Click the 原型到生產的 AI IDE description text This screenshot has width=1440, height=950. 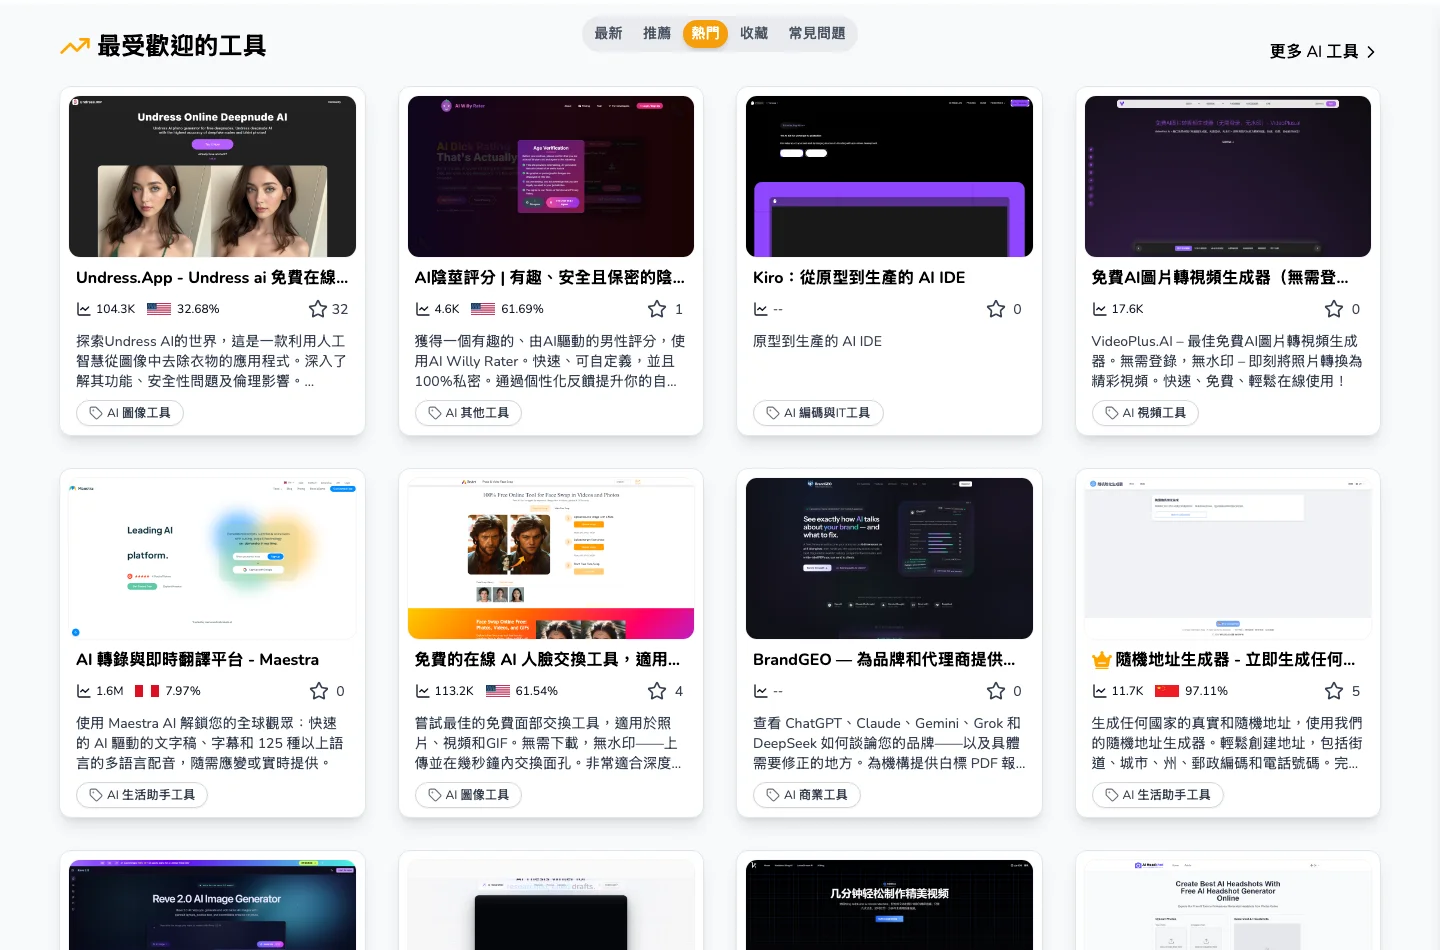[817, 341]
